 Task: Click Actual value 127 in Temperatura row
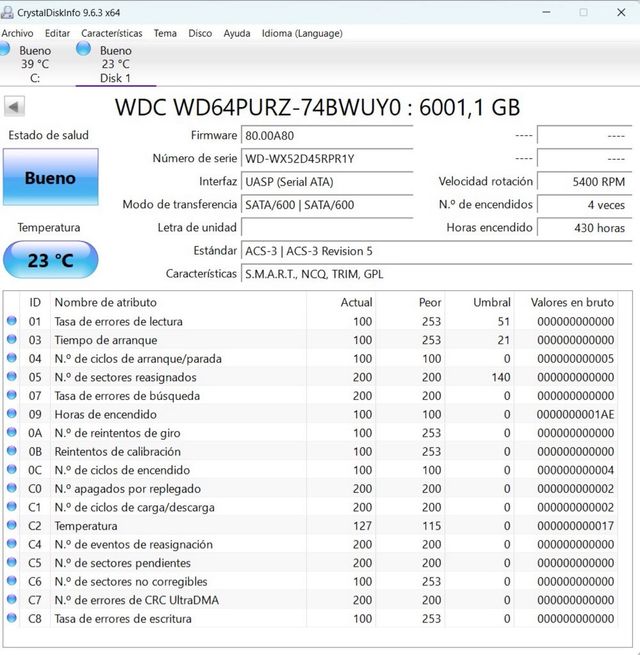[x=362, y=526]
